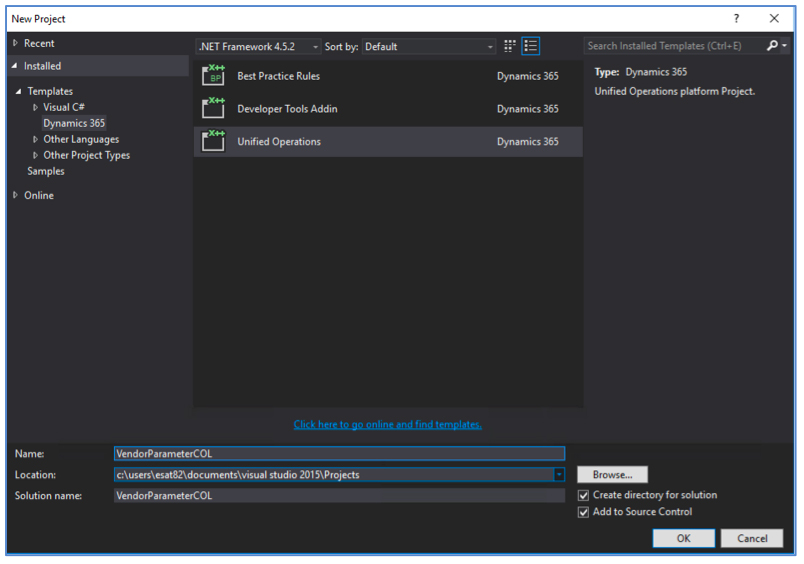Select the Developer Tools Addin template name
804x564 pixels.
pyautogui.click(x=287, y=109)
